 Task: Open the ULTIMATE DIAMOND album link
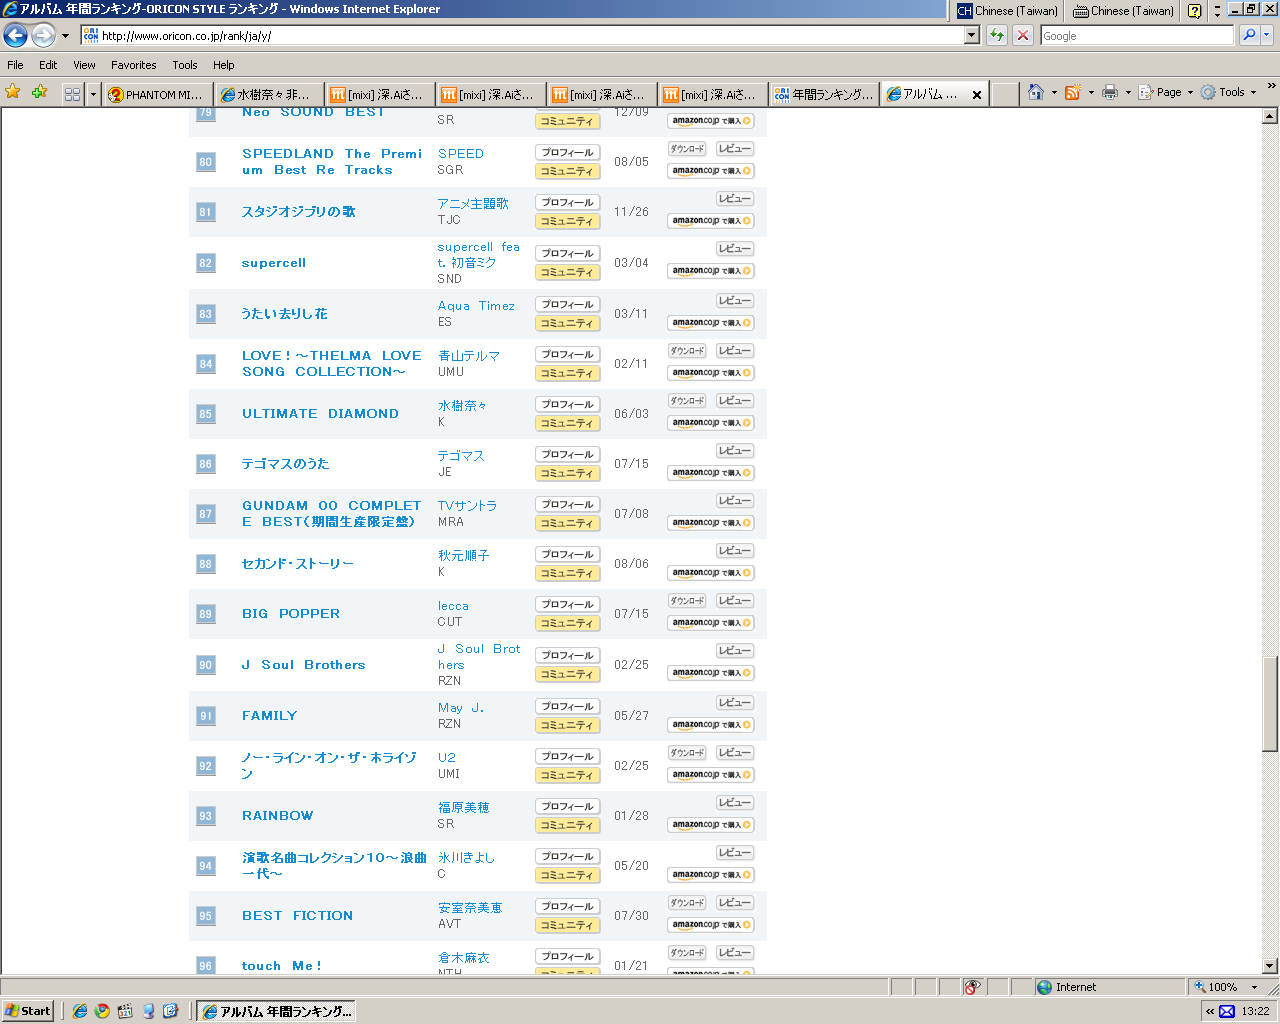click(320, 414)
